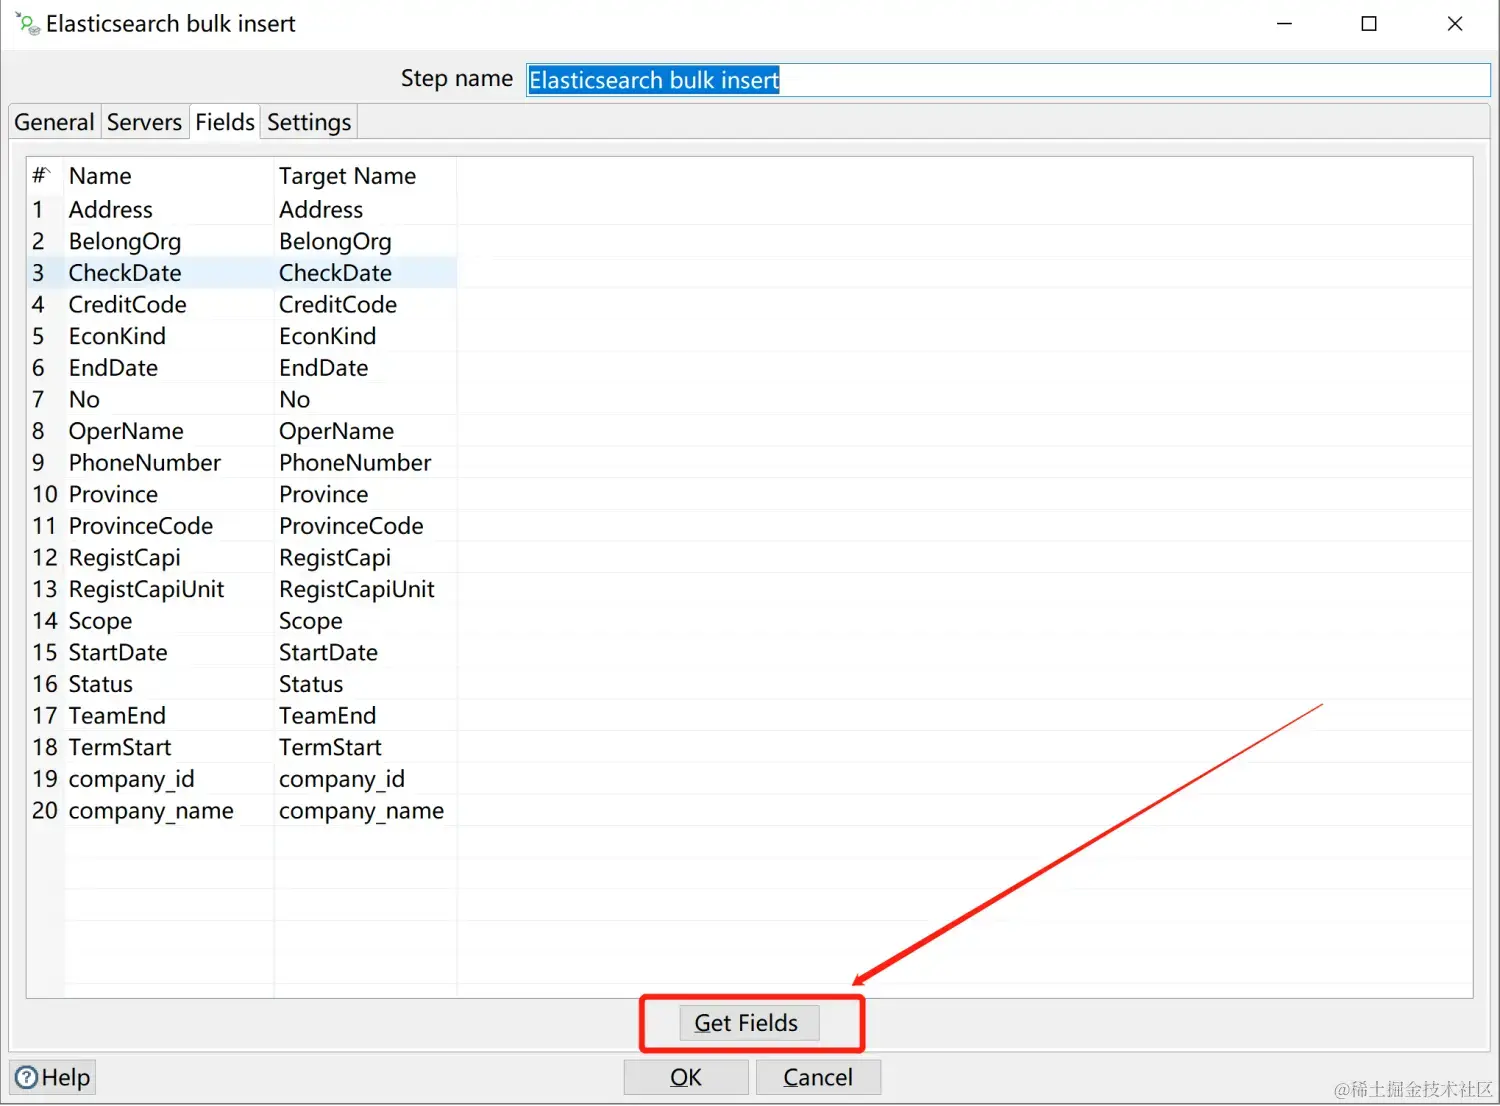Screen dimensions: 1500x1106
Task: Focus the Step name input field
Action: pos(1008,80)
